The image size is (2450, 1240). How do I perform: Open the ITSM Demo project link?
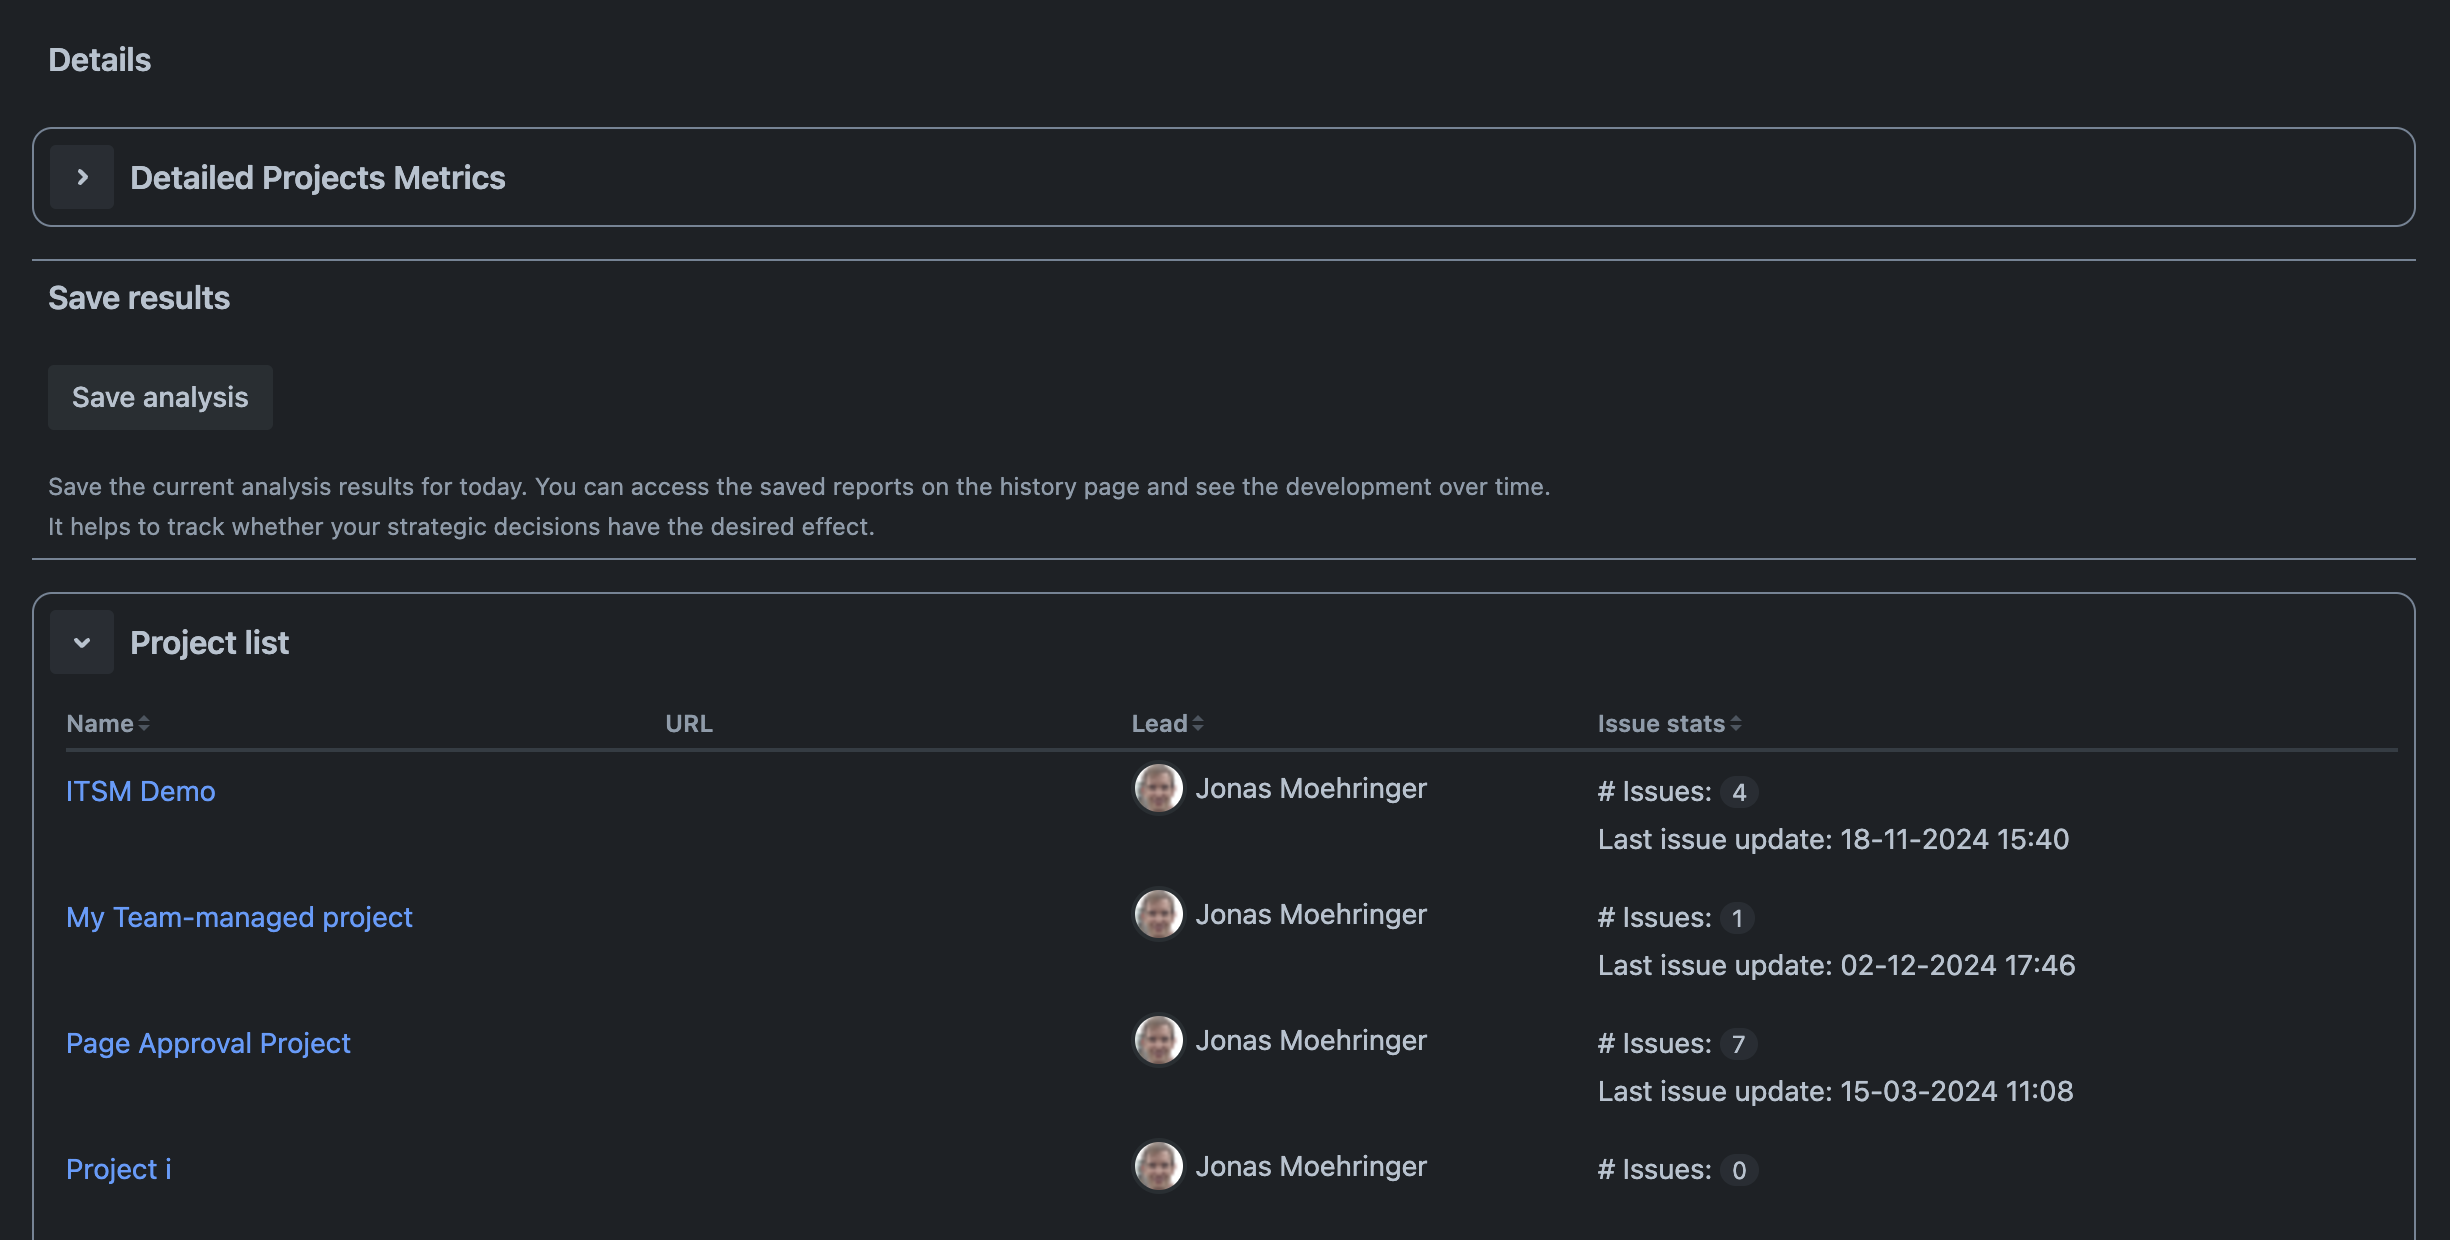tap(140, 791)
